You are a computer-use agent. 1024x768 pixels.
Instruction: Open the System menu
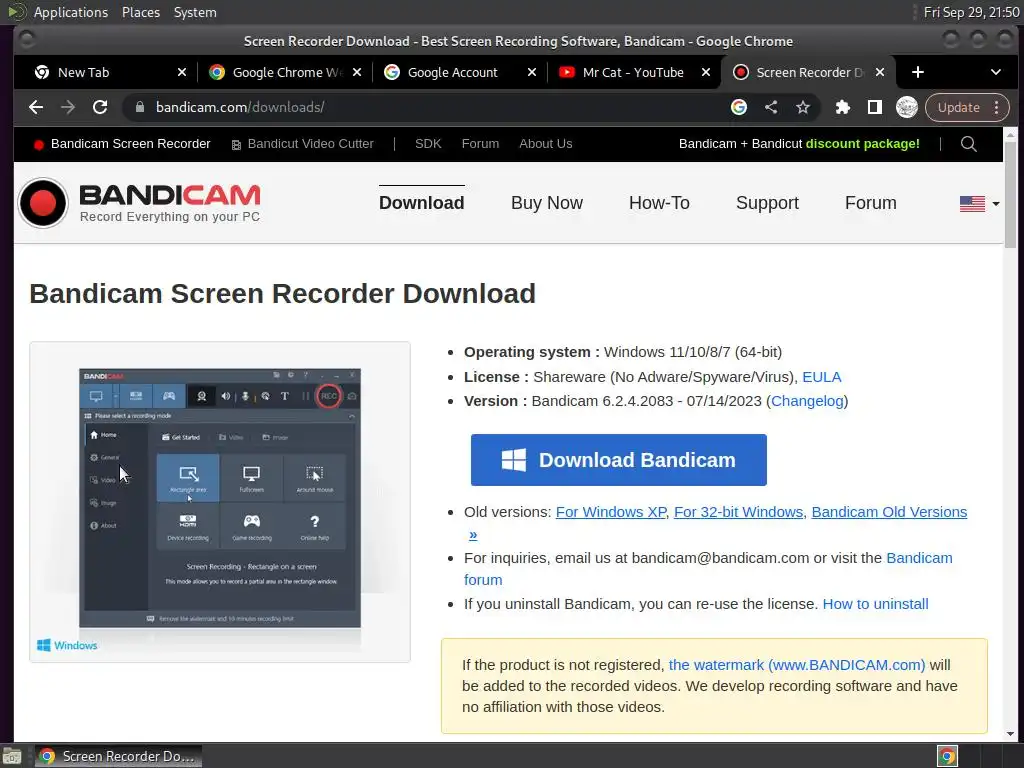(195, 12)
